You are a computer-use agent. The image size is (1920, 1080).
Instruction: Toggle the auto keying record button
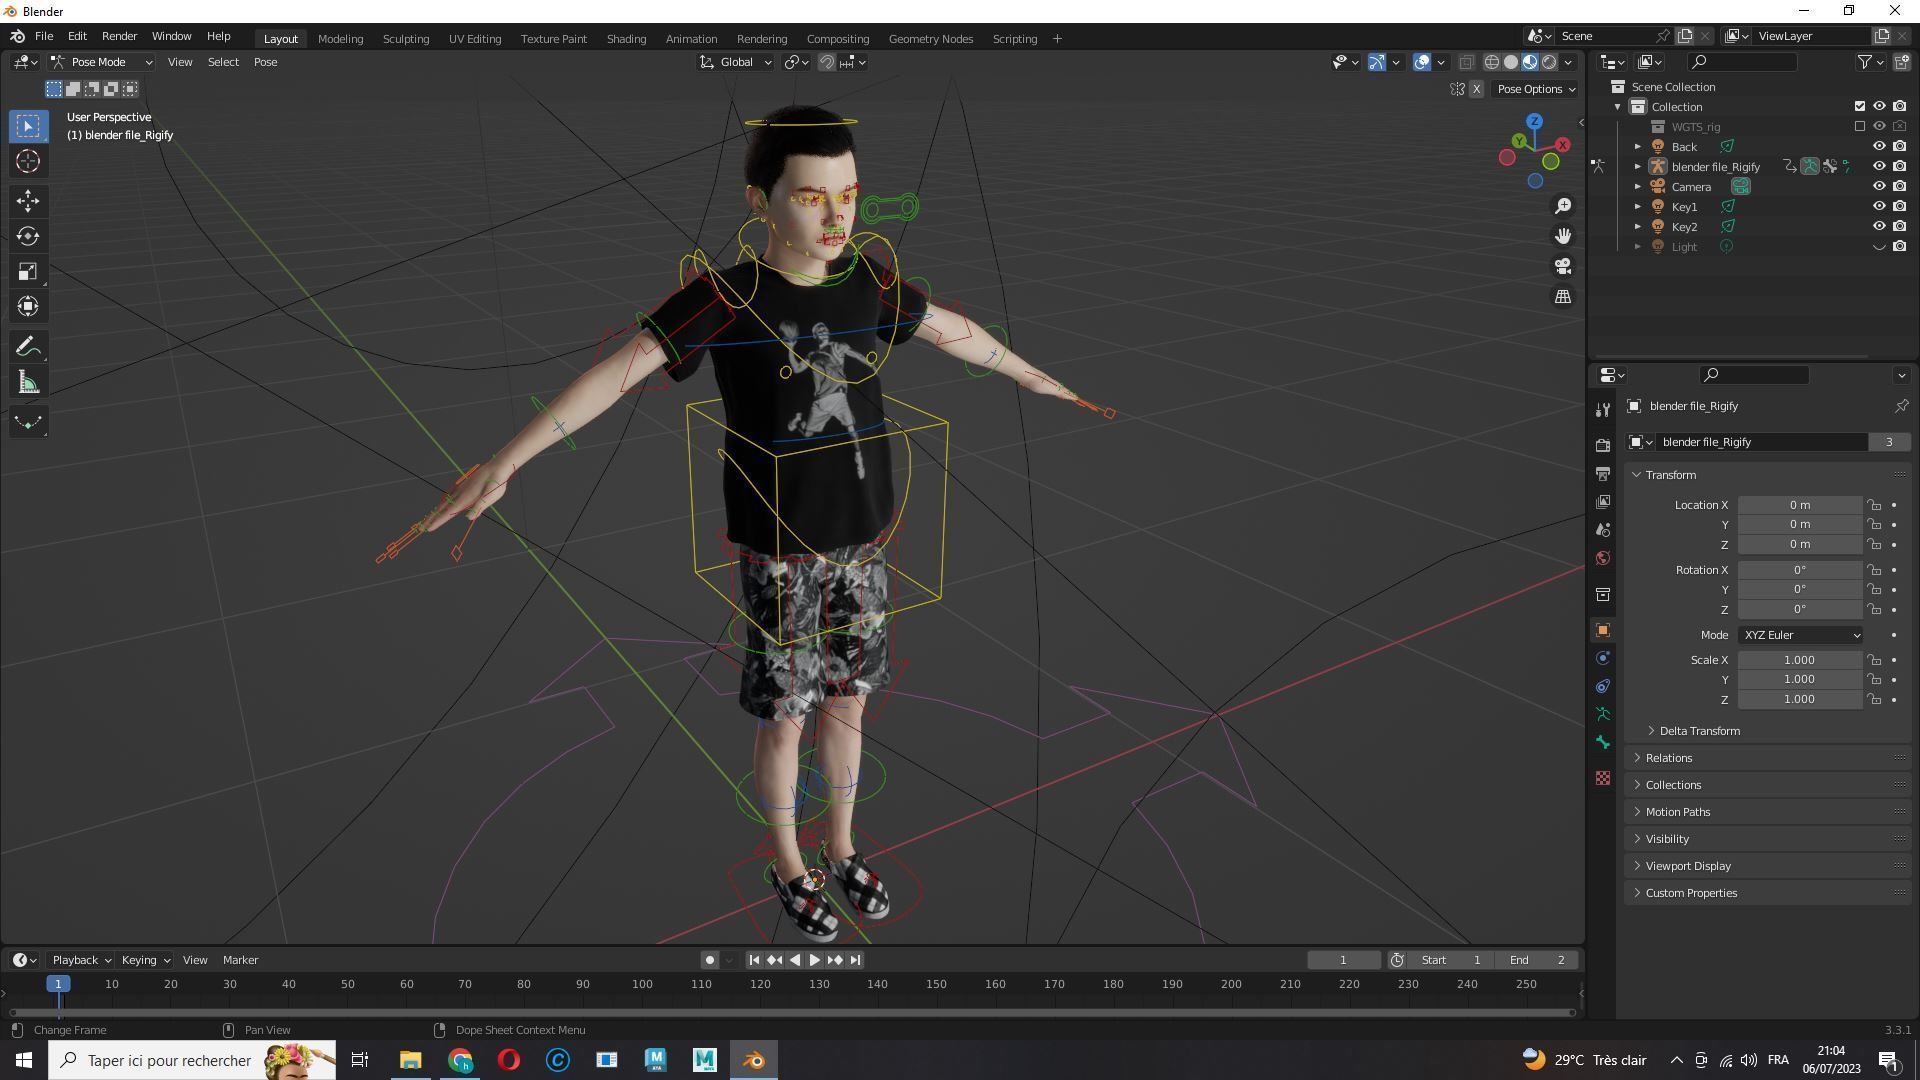click(x=709, y=960)
